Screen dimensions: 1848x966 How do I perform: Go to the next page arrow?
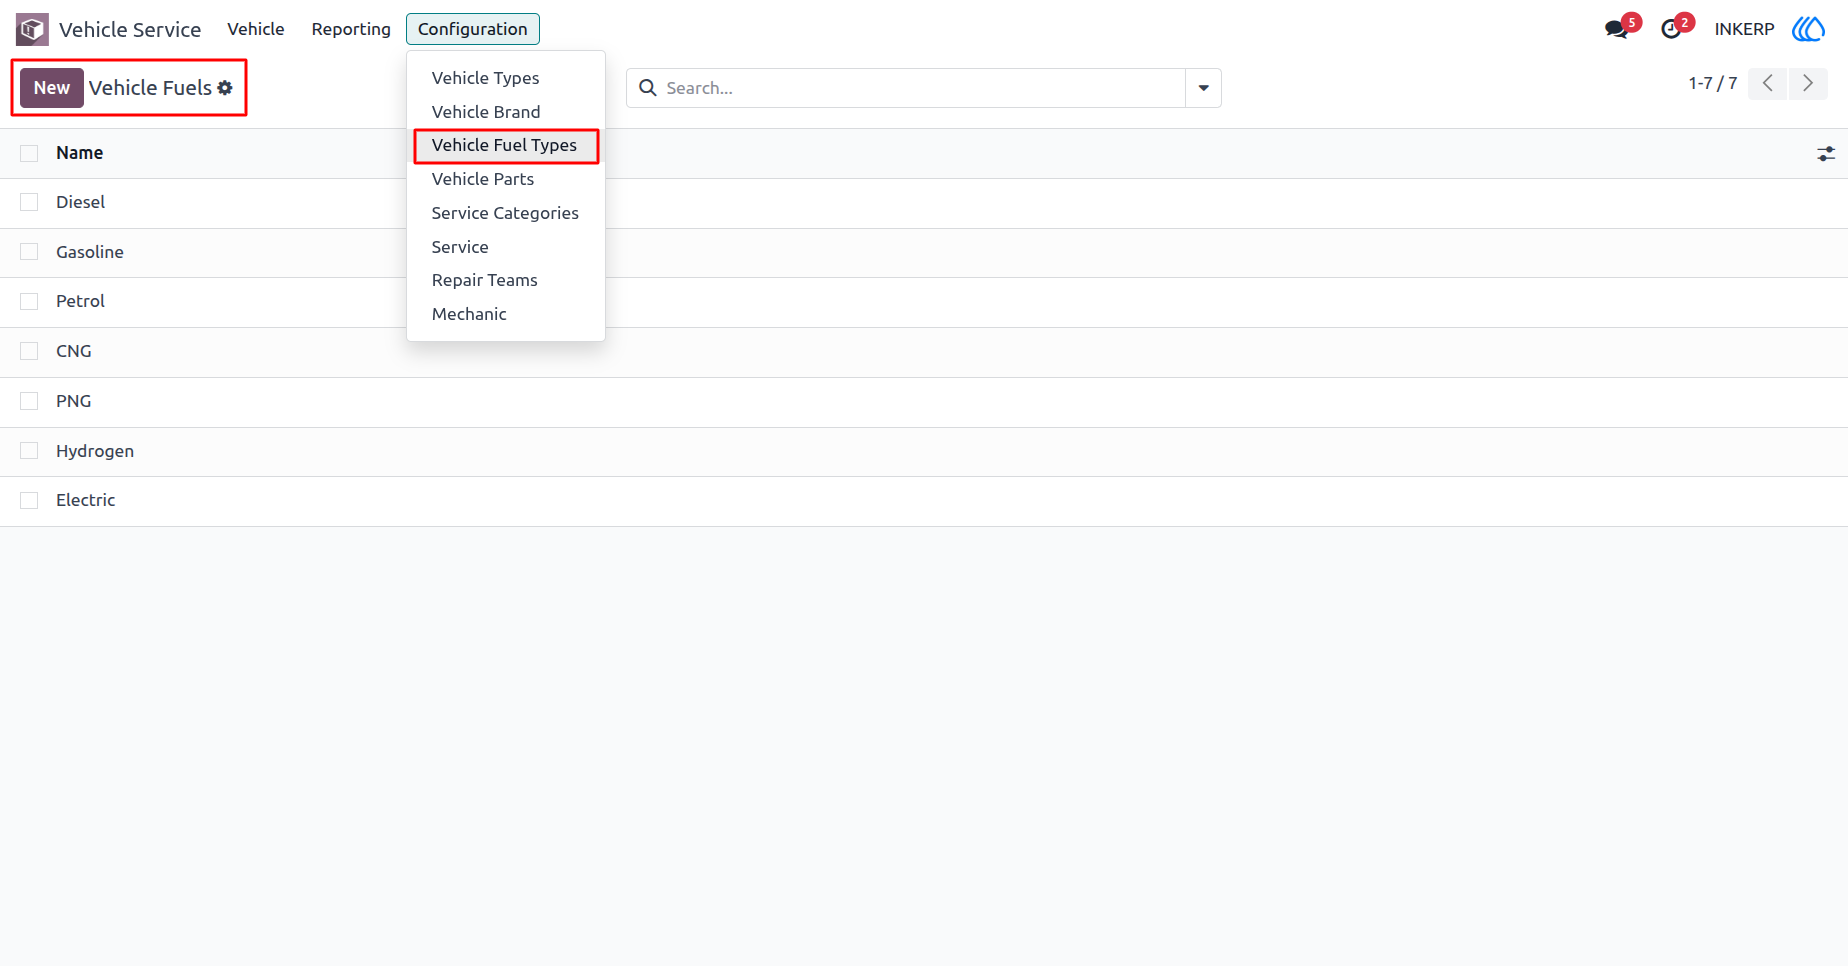coord(1808,84)
